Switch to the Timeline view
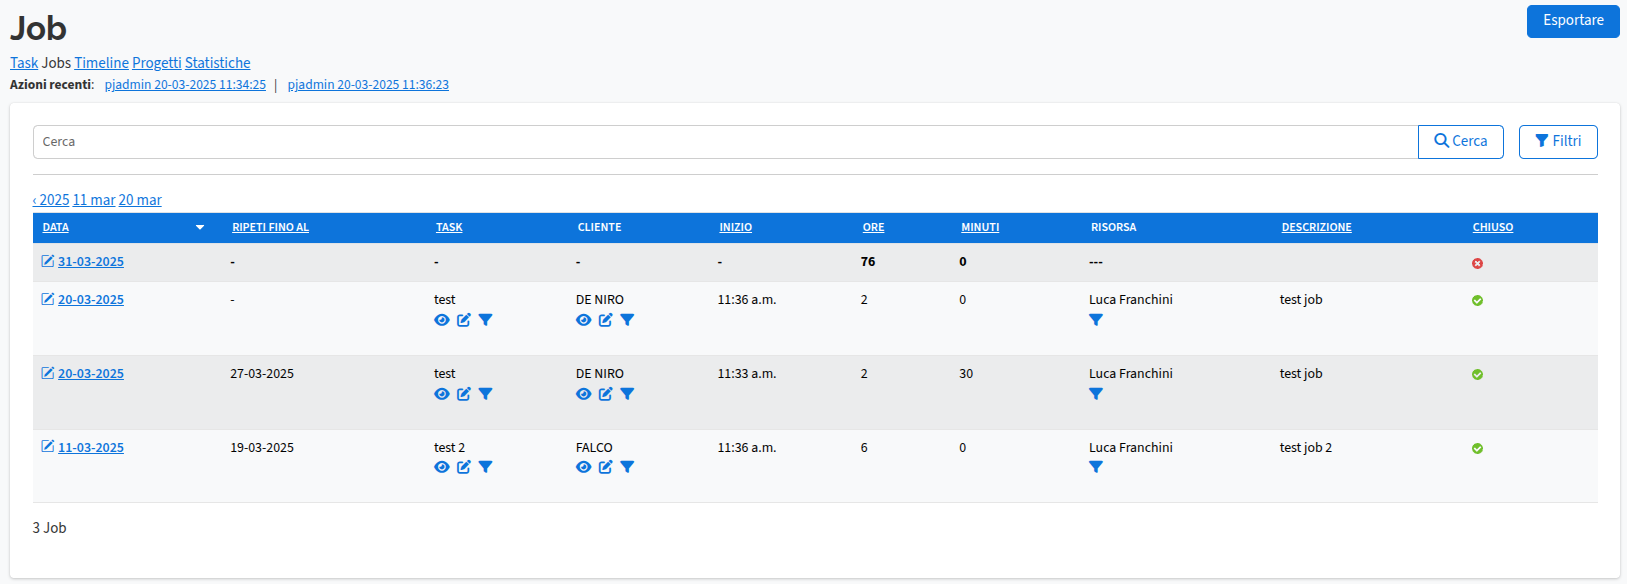 (x=102, y=63)
